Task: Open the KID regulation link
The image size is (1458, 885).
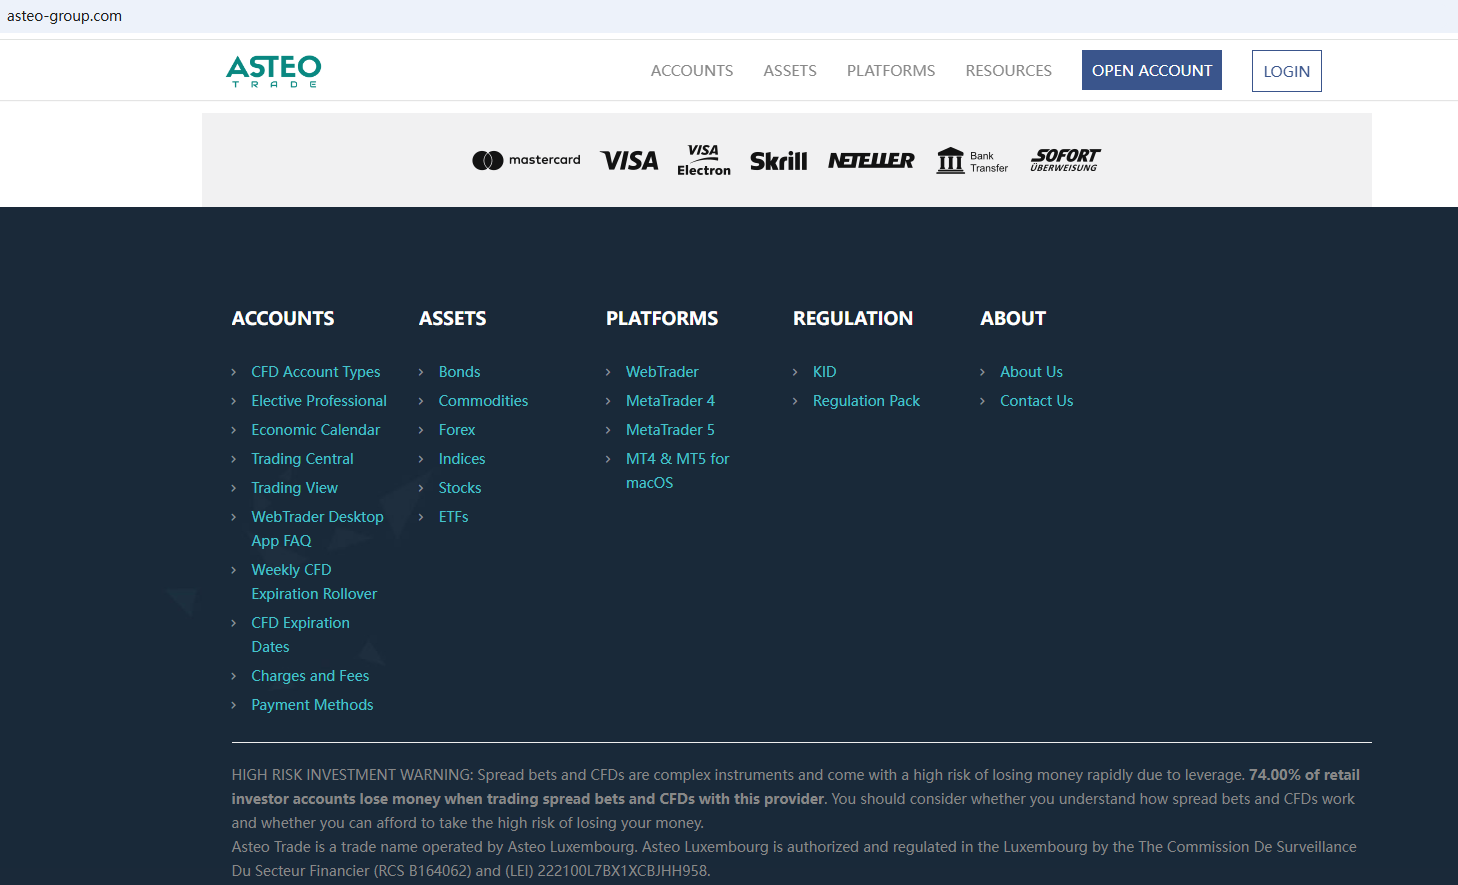Action: click(825, 372)
